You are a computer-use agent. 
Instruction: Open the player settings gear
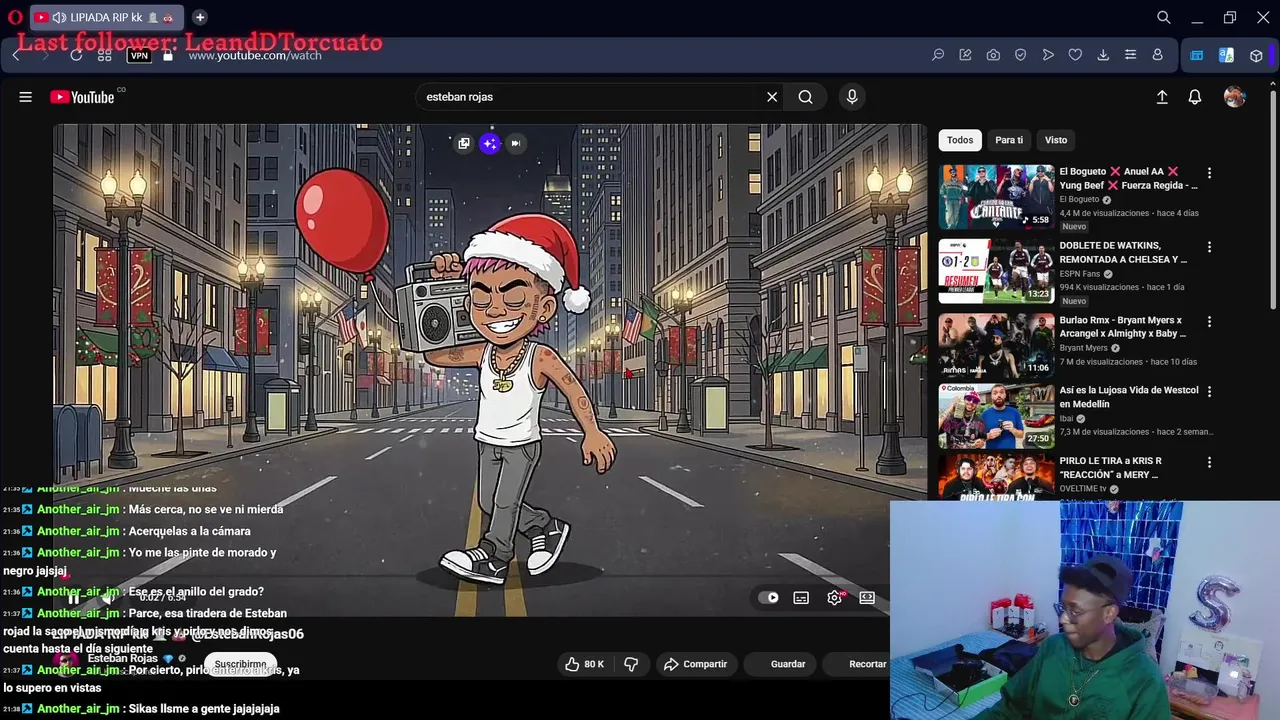[835, 598]
